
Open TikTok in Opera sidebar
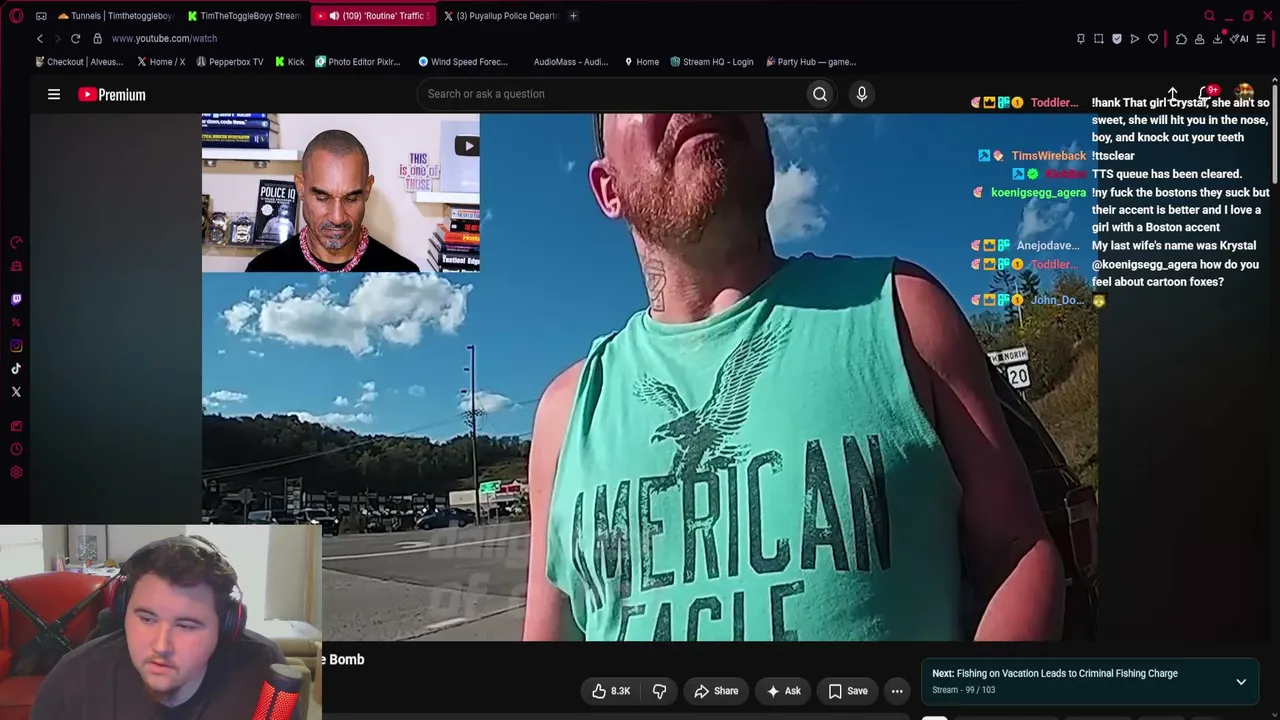[x=16, y=368]
